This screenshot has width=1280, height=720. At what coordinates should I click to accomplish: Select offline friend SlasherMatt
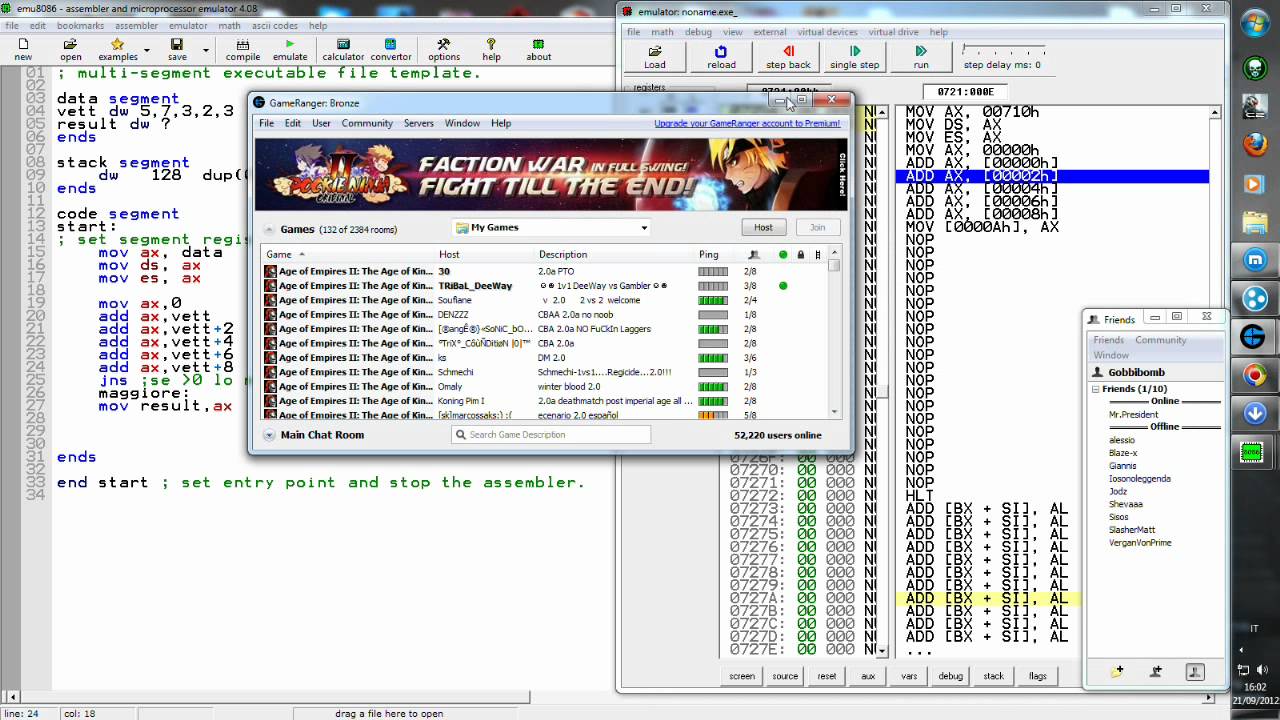coord(1132,530)
